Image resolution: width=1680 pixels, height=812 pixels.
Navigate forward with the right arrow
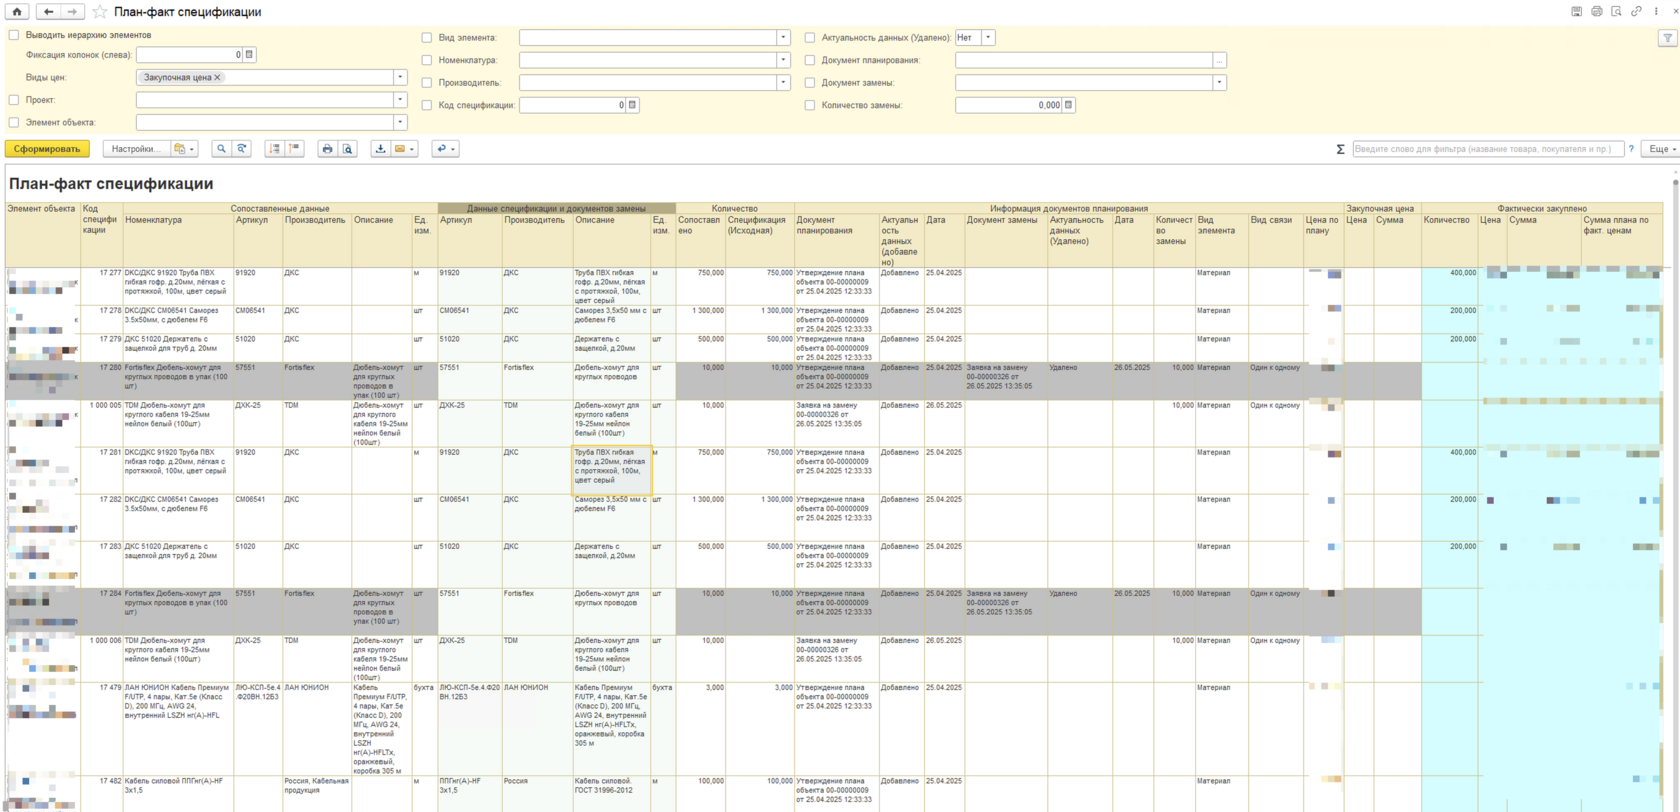(x=72, y=12)
